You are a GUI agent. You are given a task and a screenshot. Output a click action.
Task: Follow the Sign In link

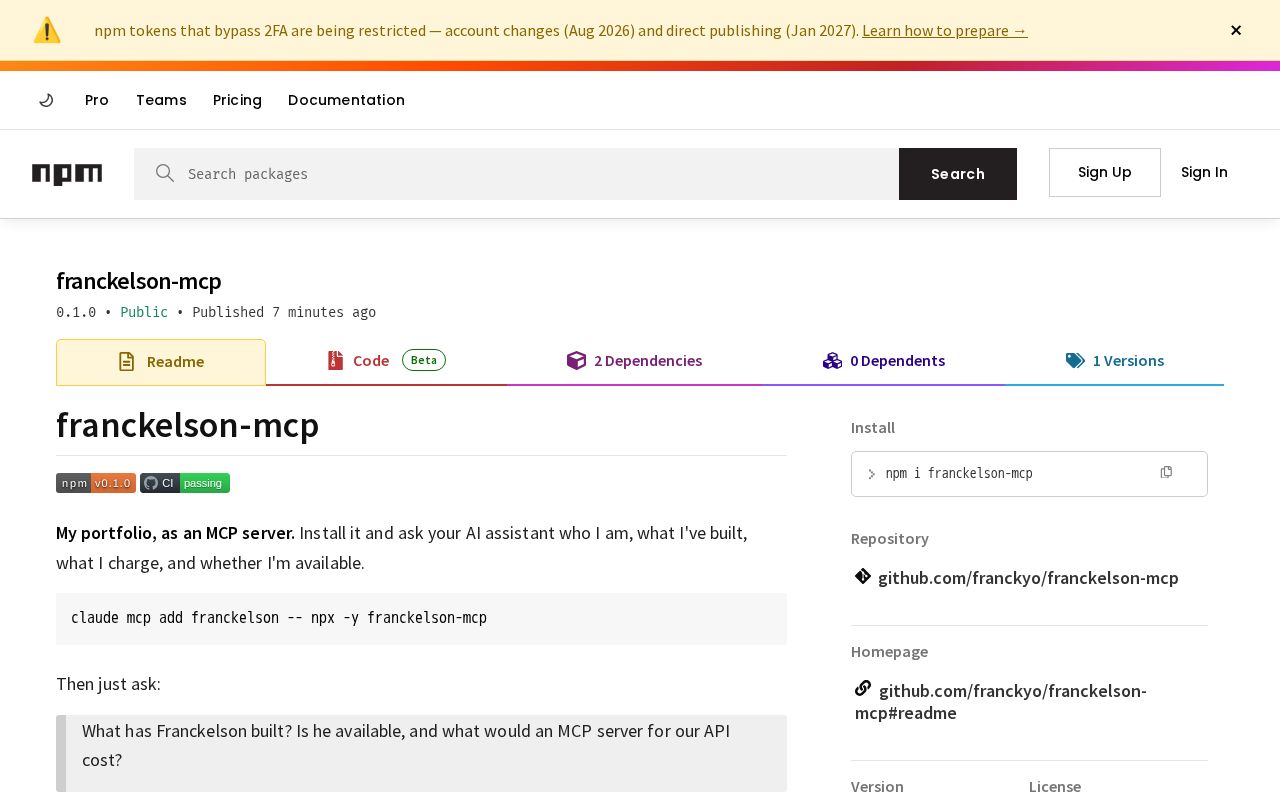(x=1204, y=172)
